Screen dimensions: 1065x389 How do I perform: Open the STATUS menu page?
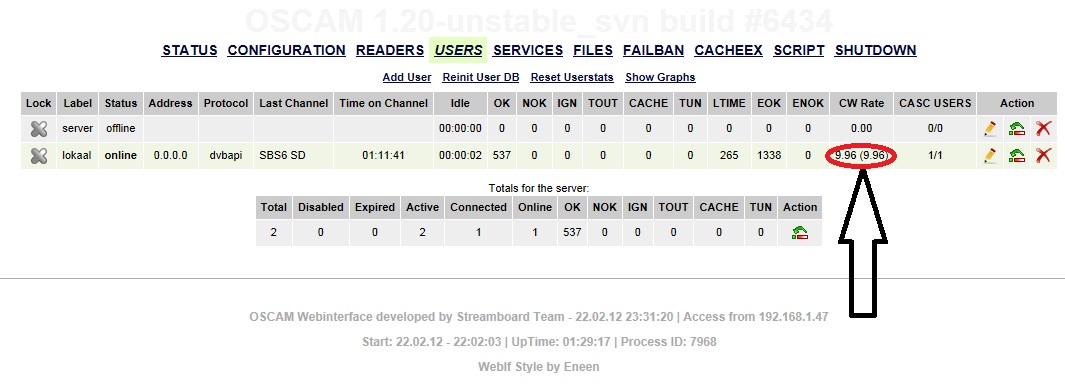point(189,50)
